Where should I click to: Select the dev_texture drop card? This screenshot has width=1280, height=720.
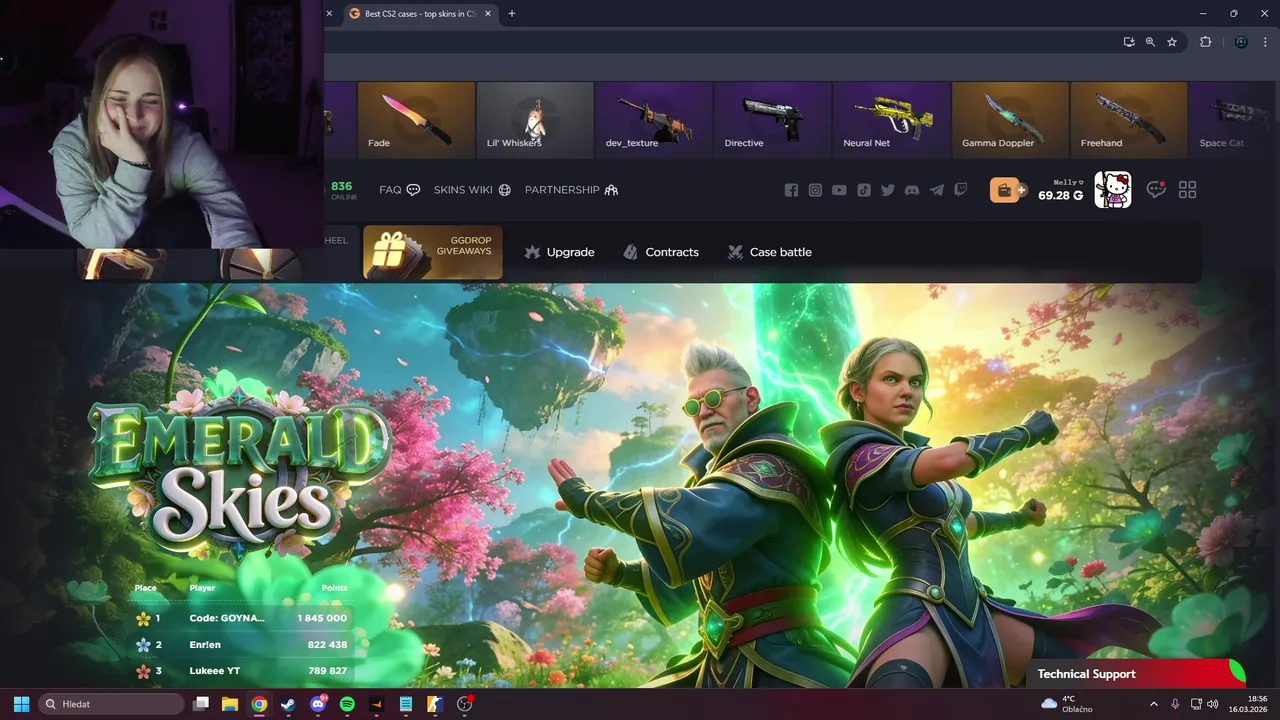point(654,120)
